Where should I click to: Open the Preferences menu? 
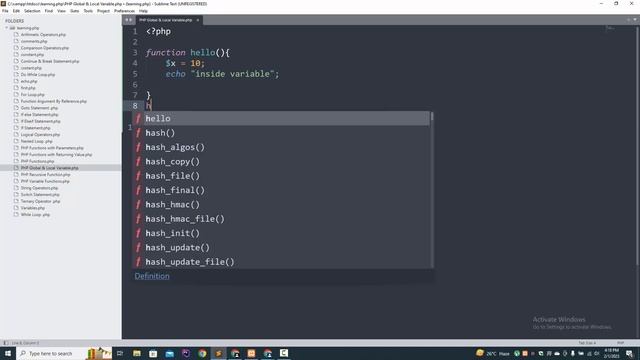click(x=124, y=11)
